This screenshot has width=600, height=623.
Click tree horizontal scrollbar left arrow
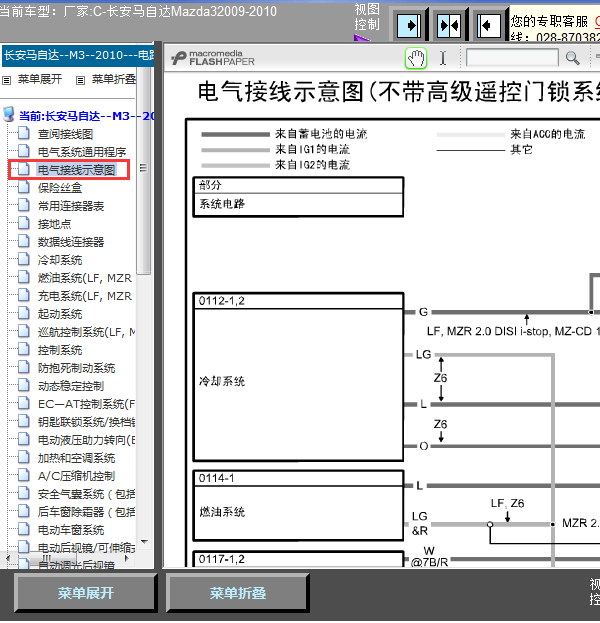(8, 558)
